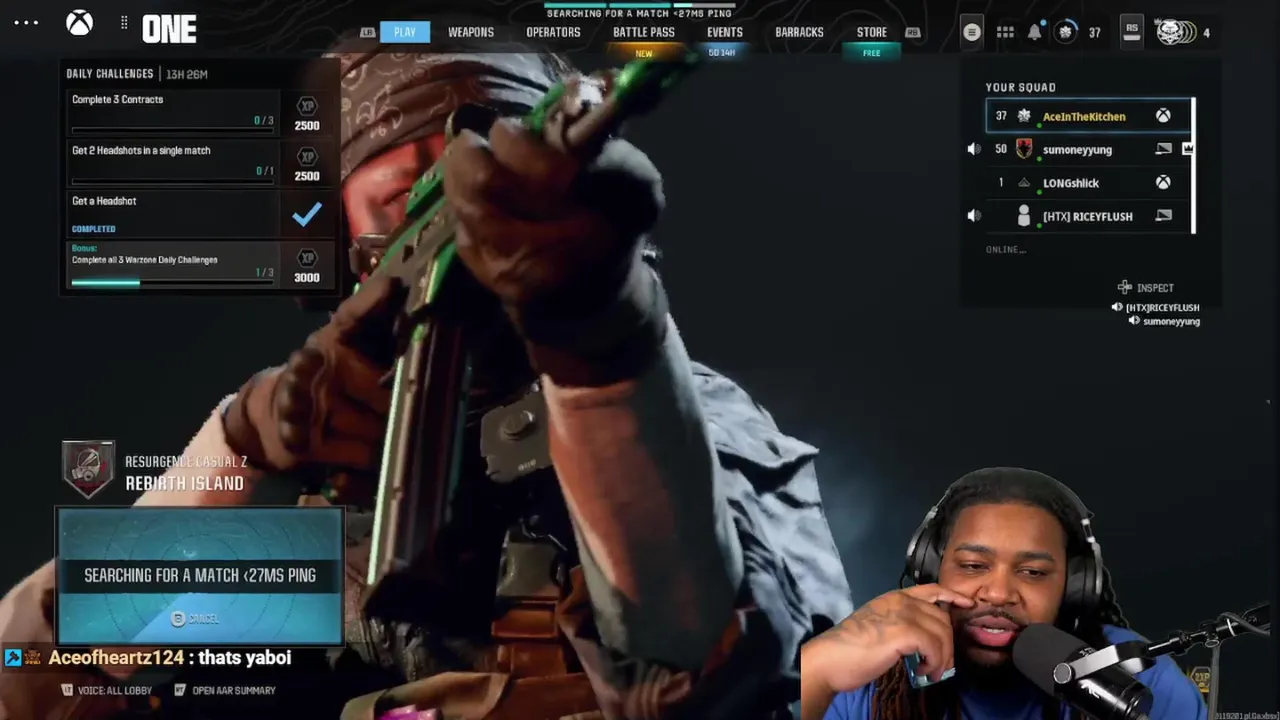Click the player rank emblem in header
Viewport: 1280px width, 720px height.
click(1066, 32)
